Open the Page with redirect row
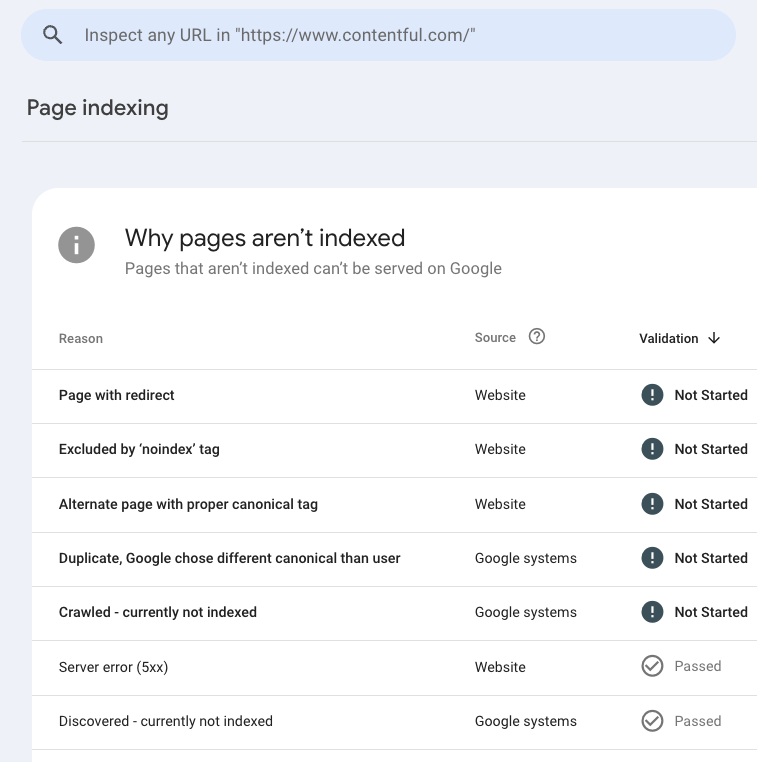Viewport: 757px width, 762px height. pos(117,395)
